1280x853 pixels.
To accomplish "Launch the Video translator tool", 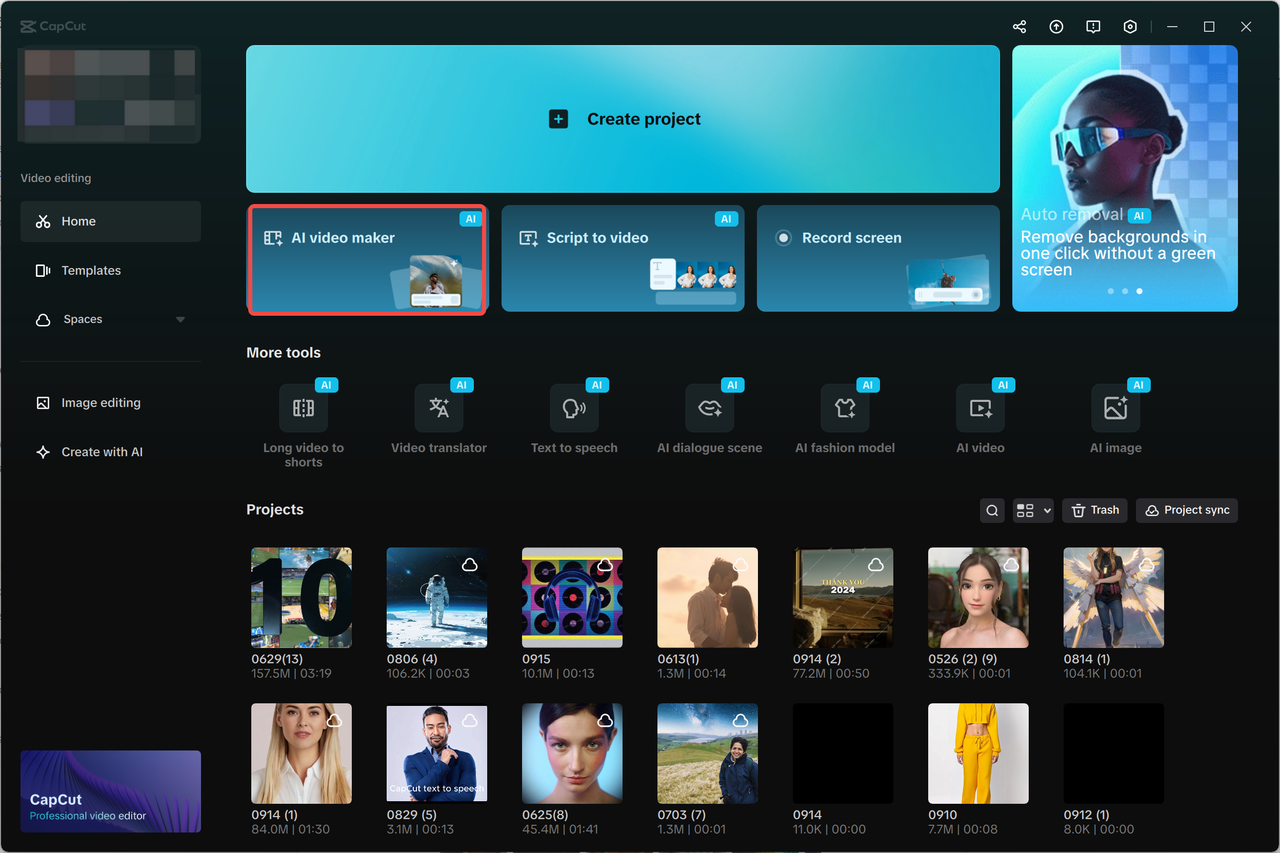I will pos(439,408).
